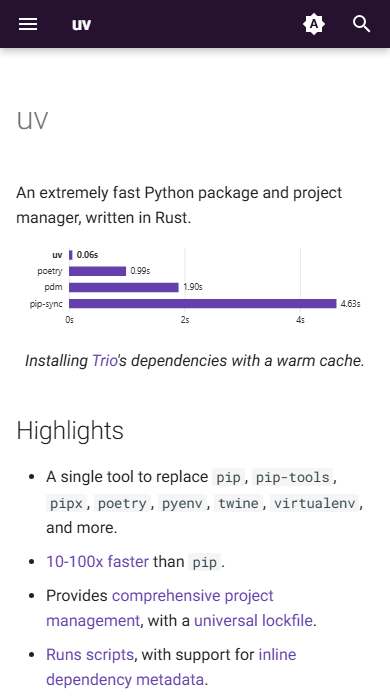Click the uv benchmark bar
Viewport: 390px width, 700px height.
click(71, 255)
